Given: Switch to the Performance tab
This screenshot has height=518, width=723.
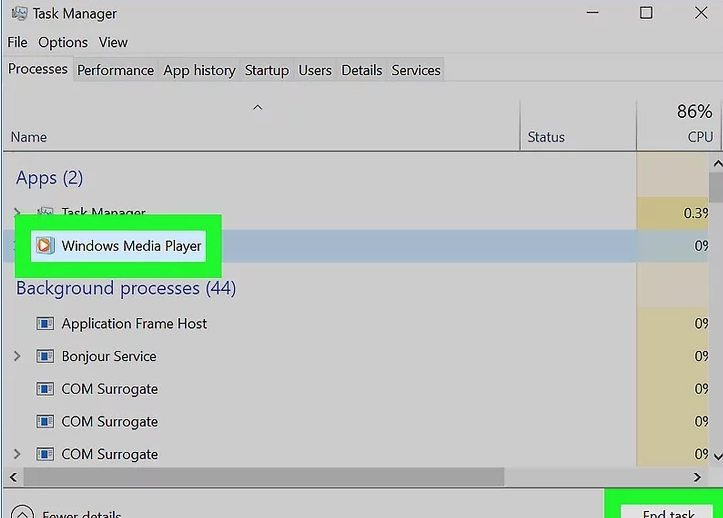Looking at the screenshot, I should coord(115,70).
